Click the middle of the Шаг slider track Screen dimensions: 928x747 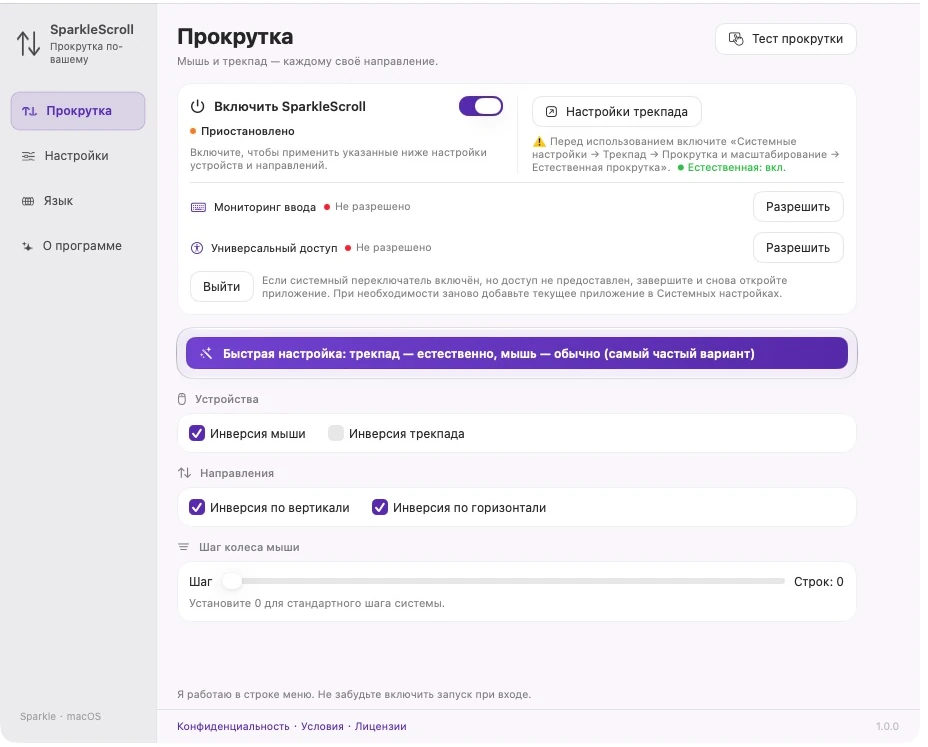504,582
